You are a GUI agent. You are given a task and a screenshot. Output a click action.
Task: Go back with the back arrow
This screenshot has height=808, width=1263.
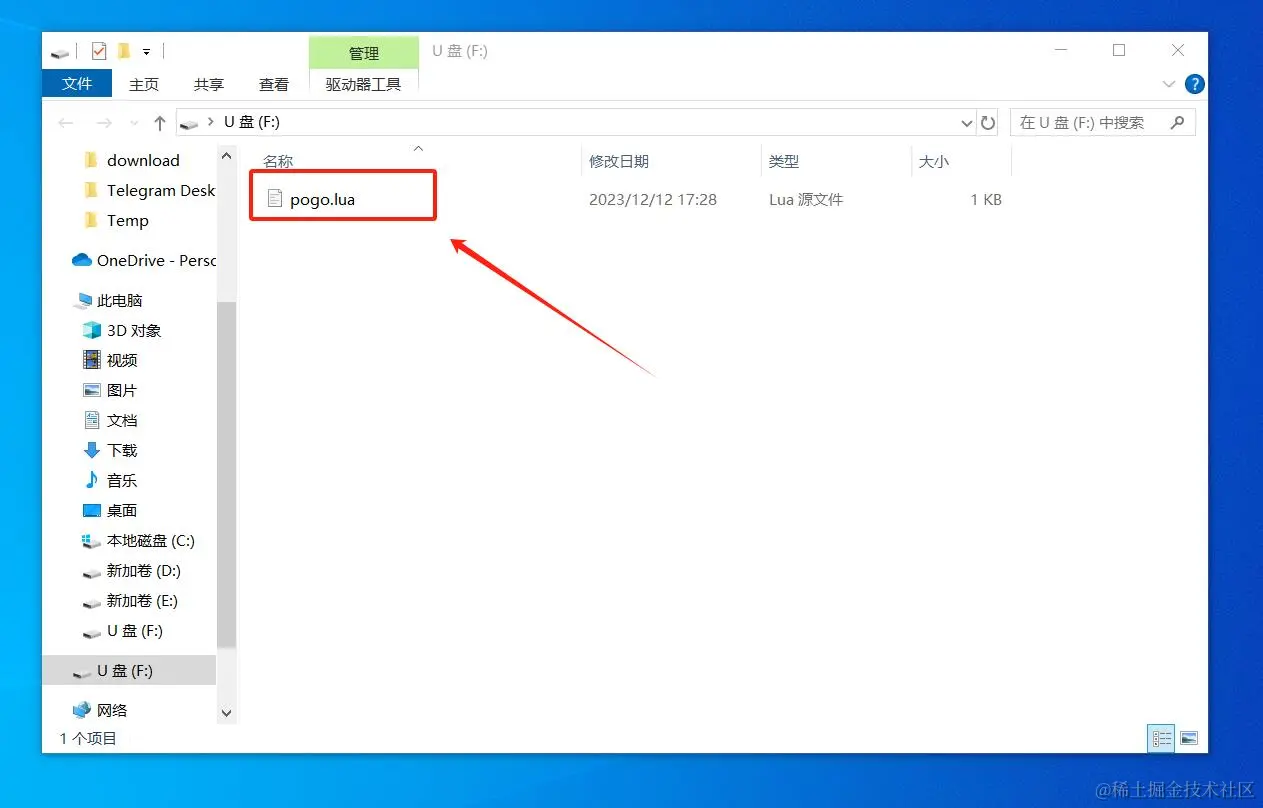coord(66,123)
